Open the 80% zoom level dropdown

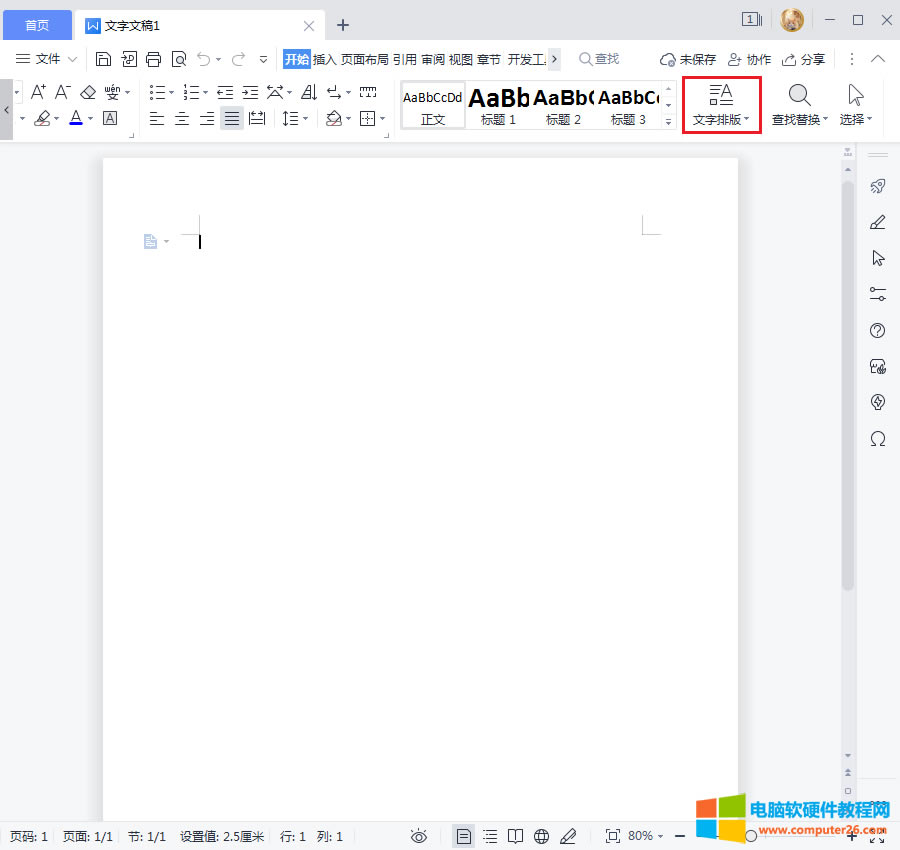646,836
